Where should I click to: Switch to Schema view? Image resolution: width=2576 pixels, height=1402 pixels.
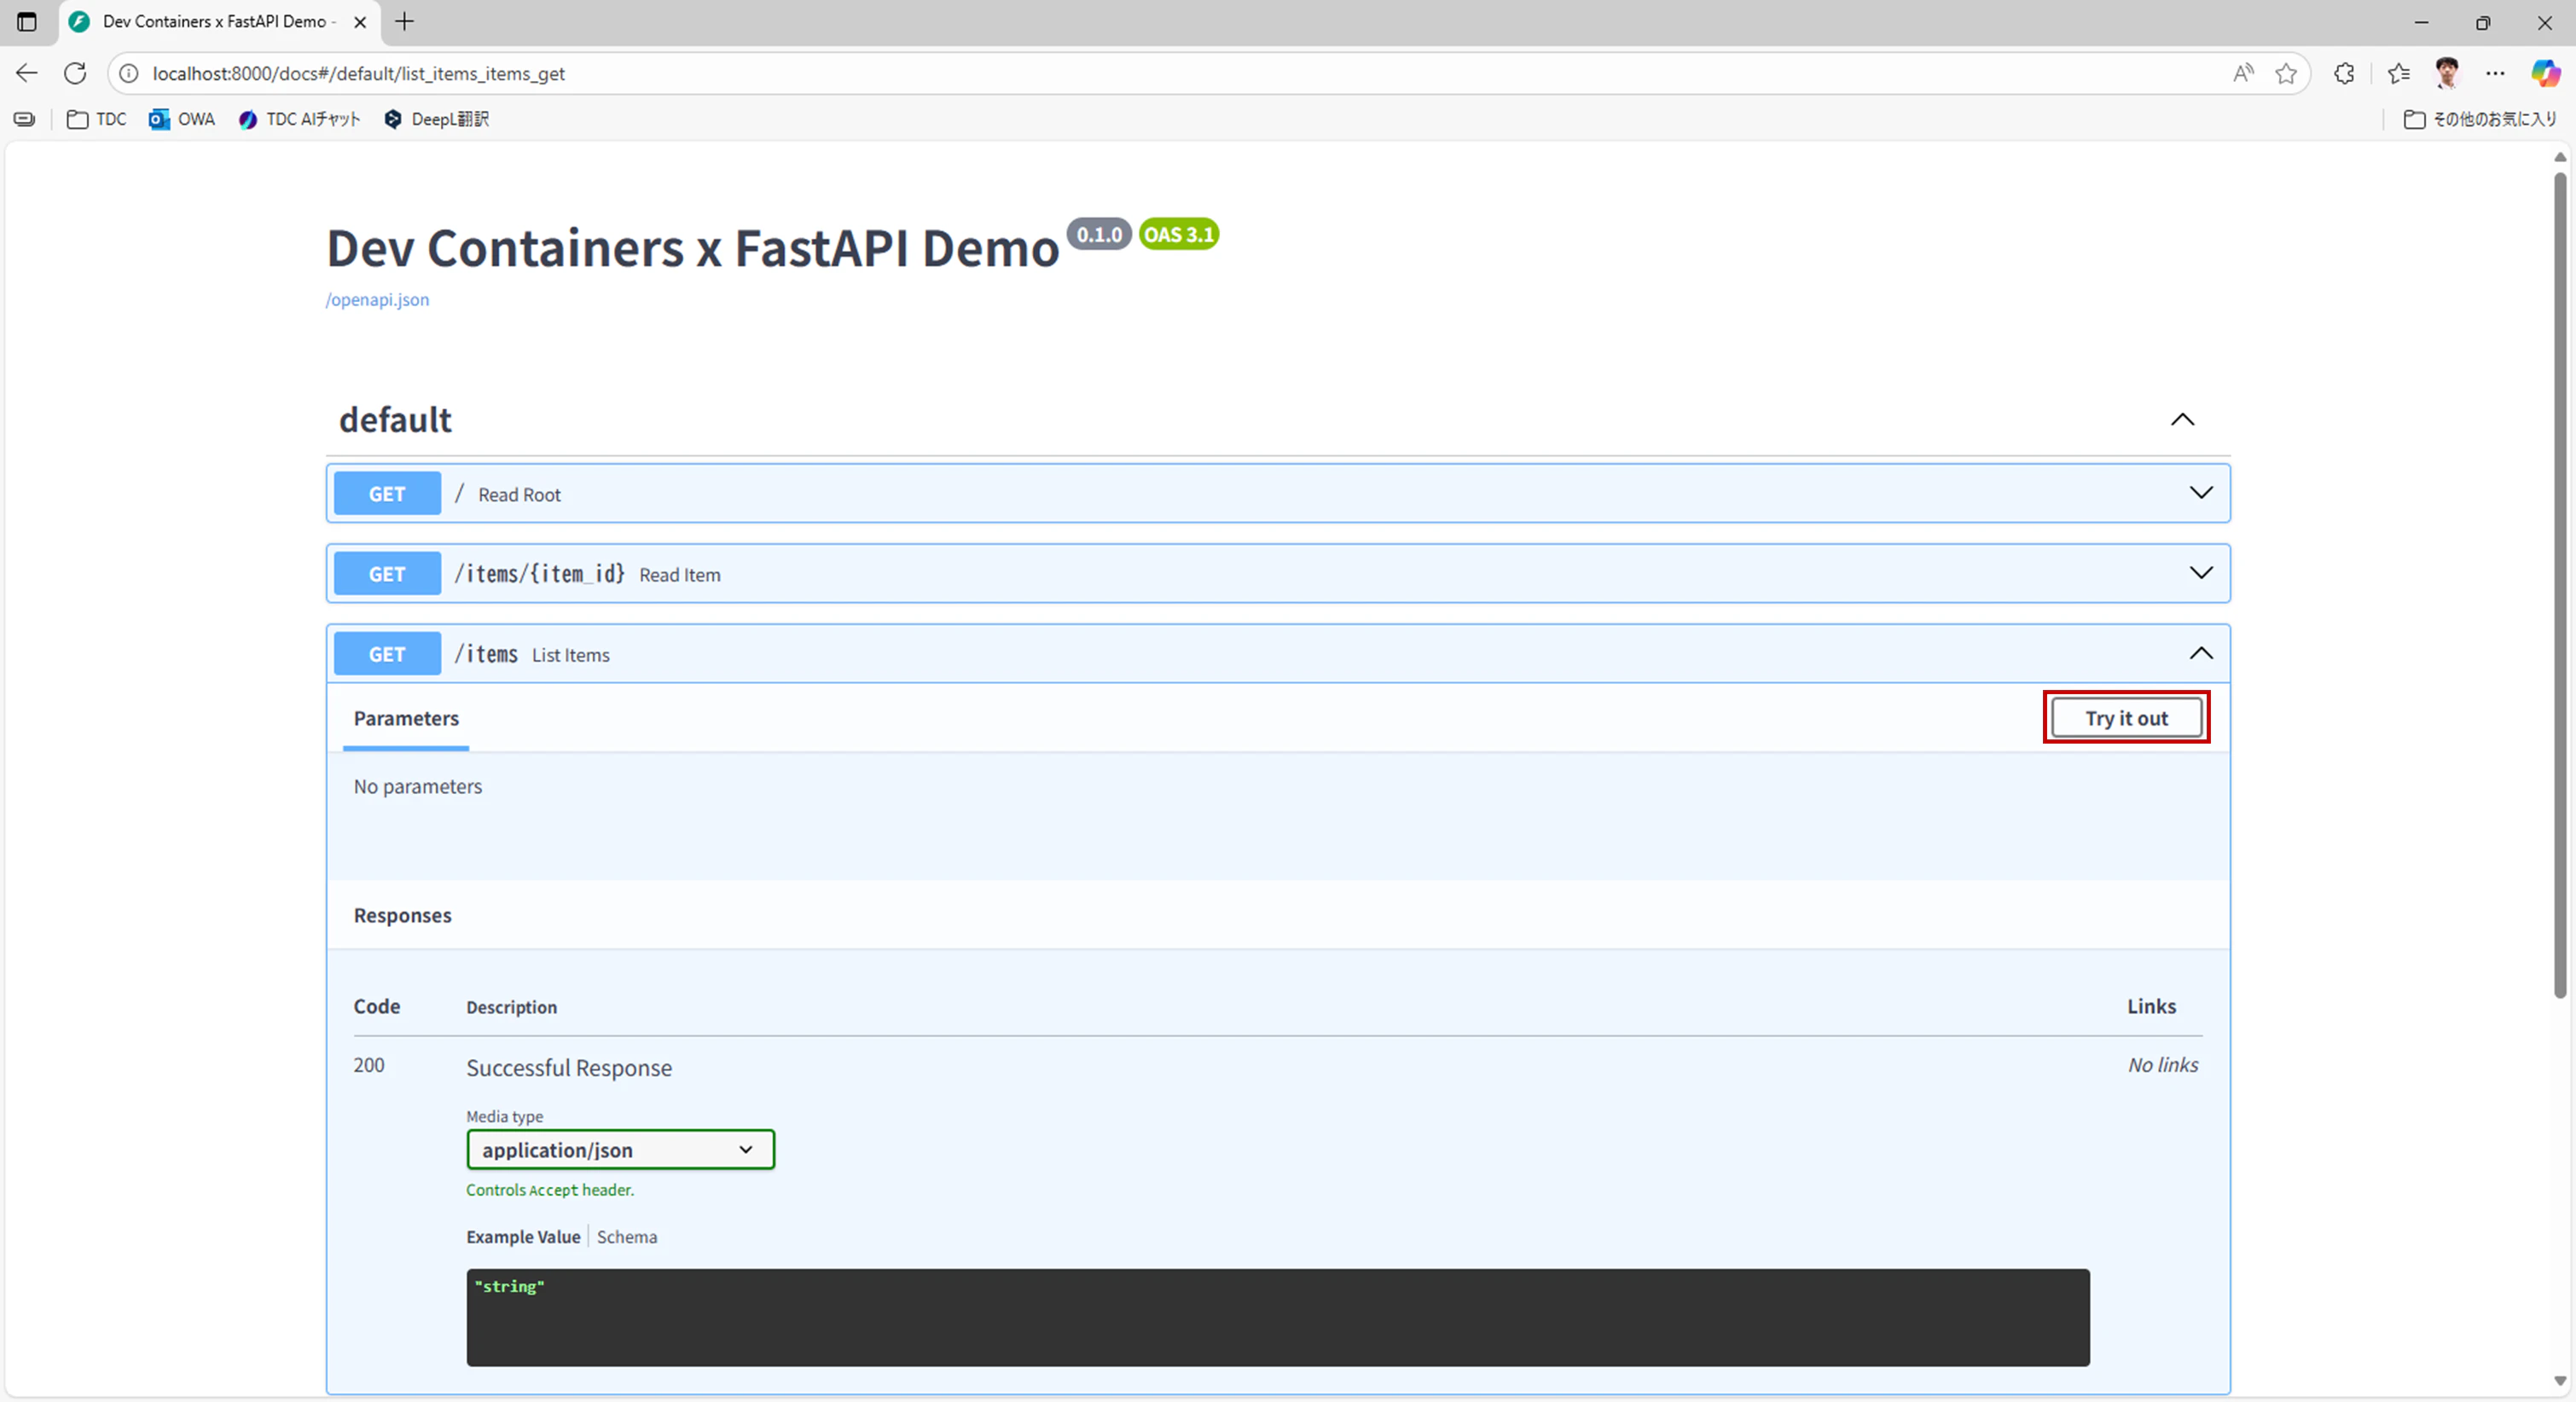click(627, 1236)
